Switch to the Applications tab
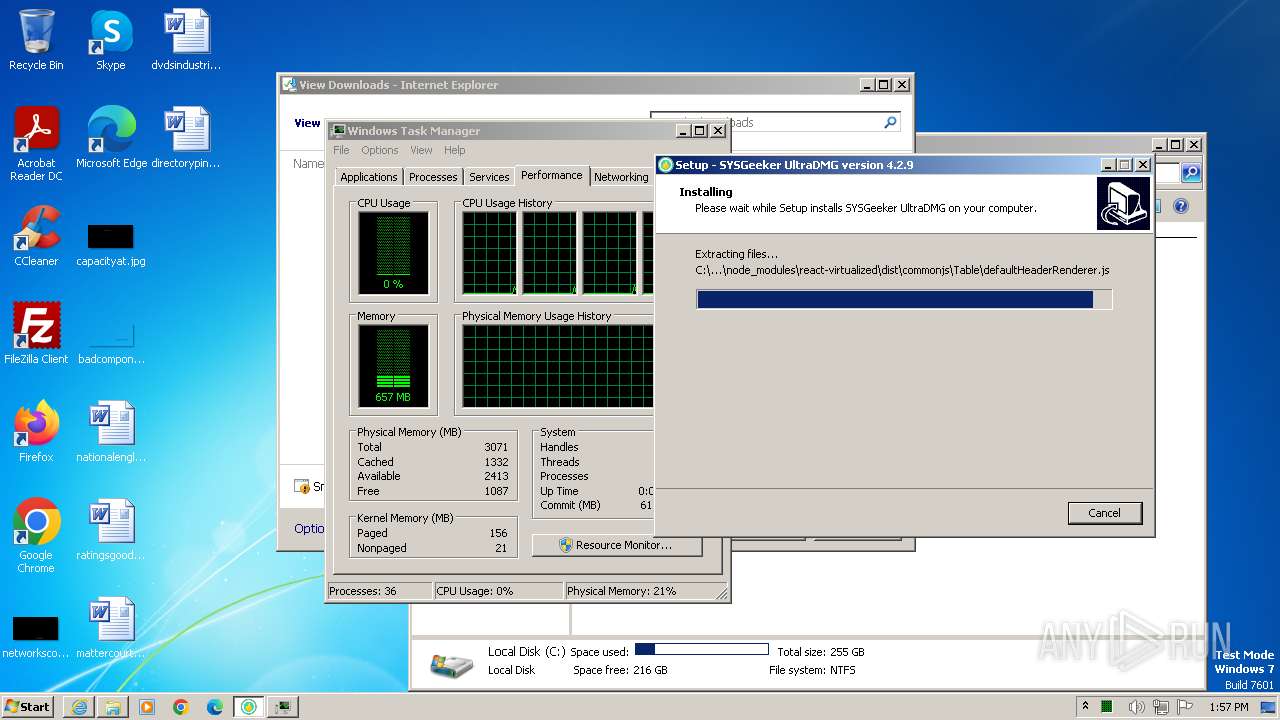Image resolution: width=1280 pixels, height=720 pixels. coord(369,177)
